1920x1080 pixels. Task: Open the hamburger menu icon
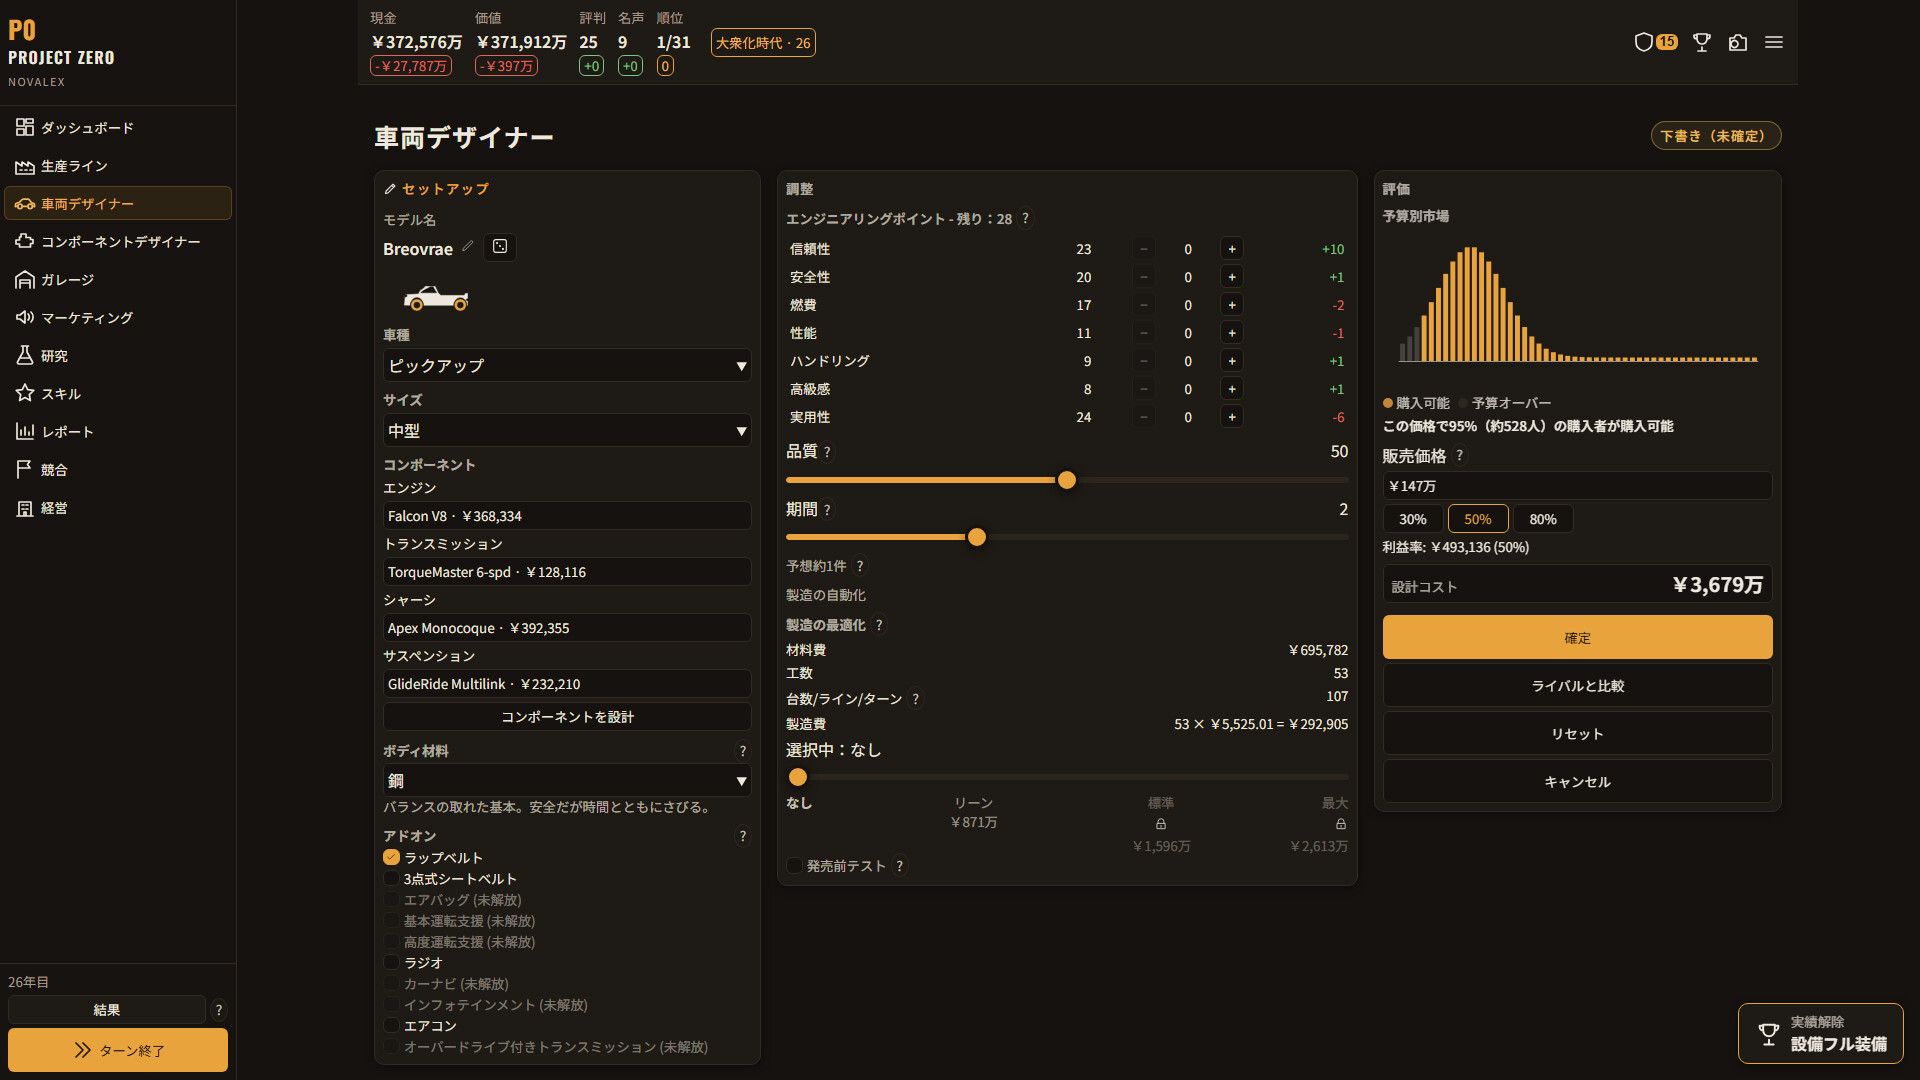tap(1774, 42)
